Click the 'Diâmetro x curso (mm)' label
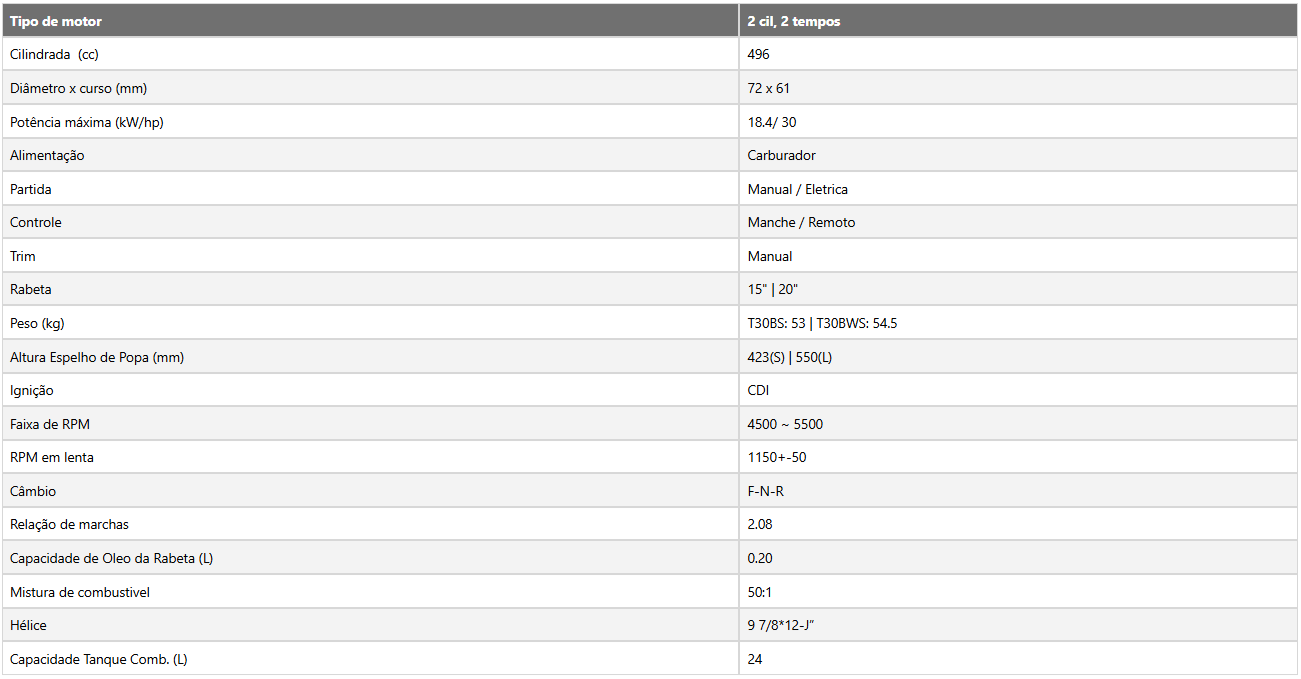The height and width of the screenshot is (679, 1301). tap(78, 88)
